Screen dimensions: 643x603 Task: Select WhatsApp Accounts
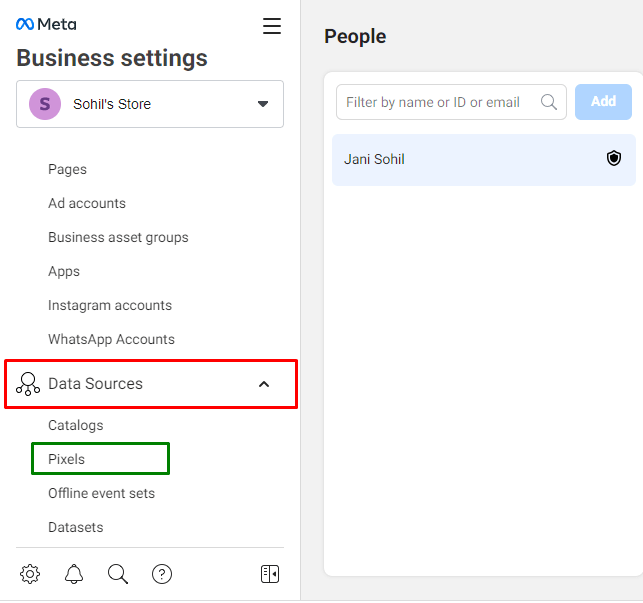(x=111, y=340)
